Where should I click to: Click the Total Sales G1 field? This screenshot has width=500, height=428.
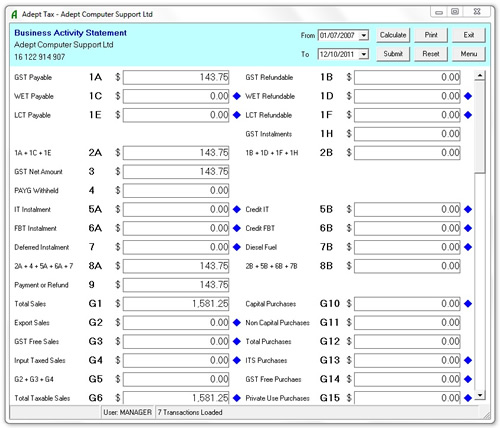pos(176,304)
